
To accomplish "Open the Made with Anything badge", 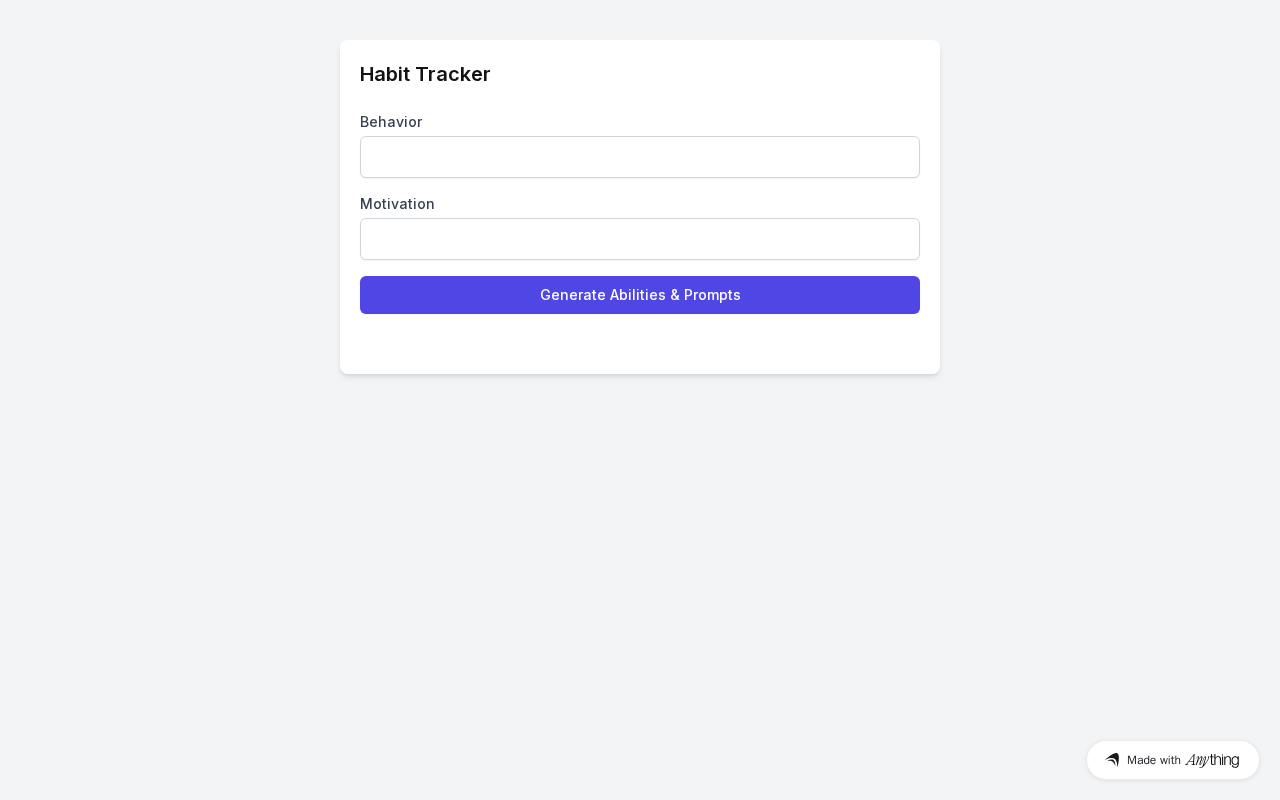I will coord(1172,760).
